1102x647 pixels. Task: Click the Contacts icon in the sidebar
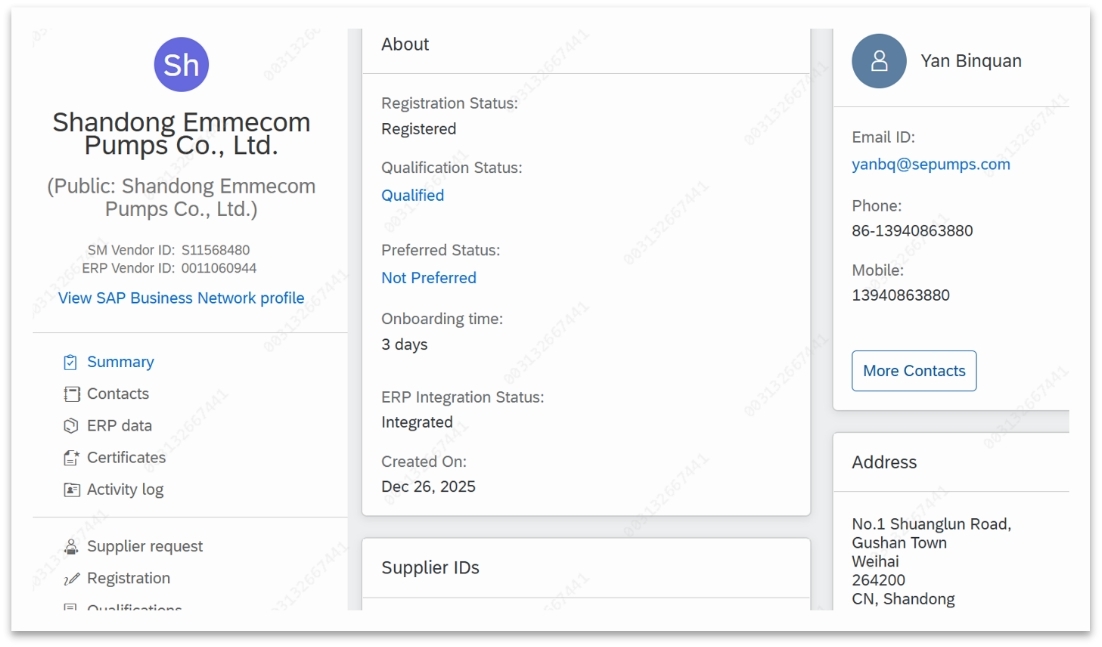71,394
